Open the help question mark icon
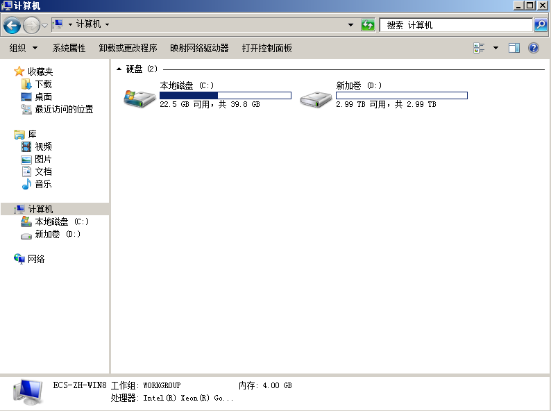Screen dimensions: 551x411 pos(533,48)
